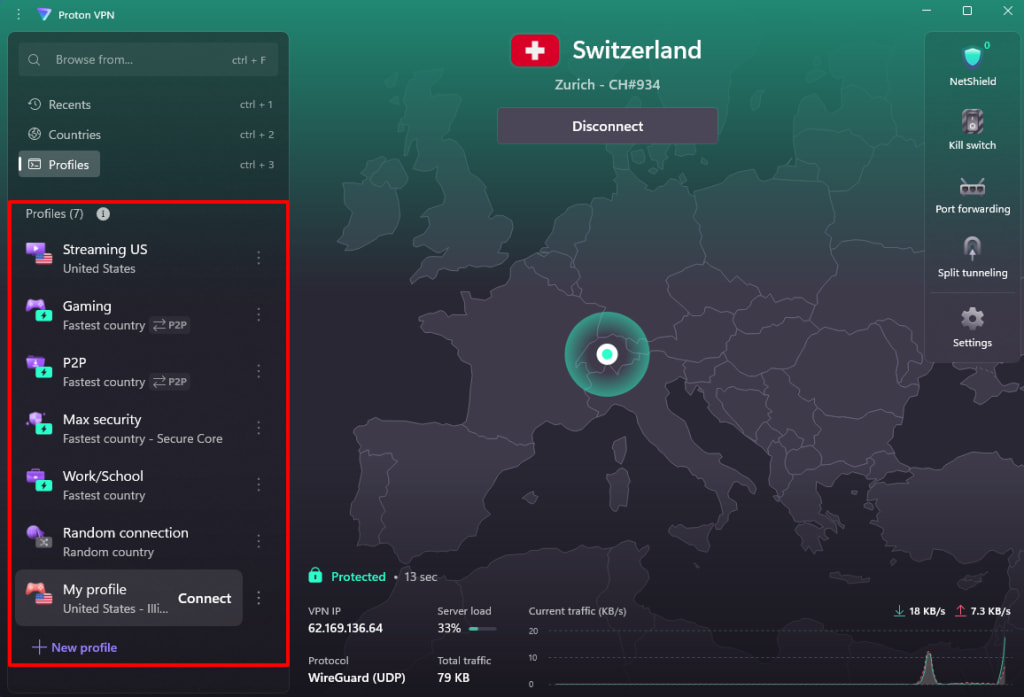Click the VPN IP 62.169.136.64
The image size is (1024, 697).
coord(345,628)
